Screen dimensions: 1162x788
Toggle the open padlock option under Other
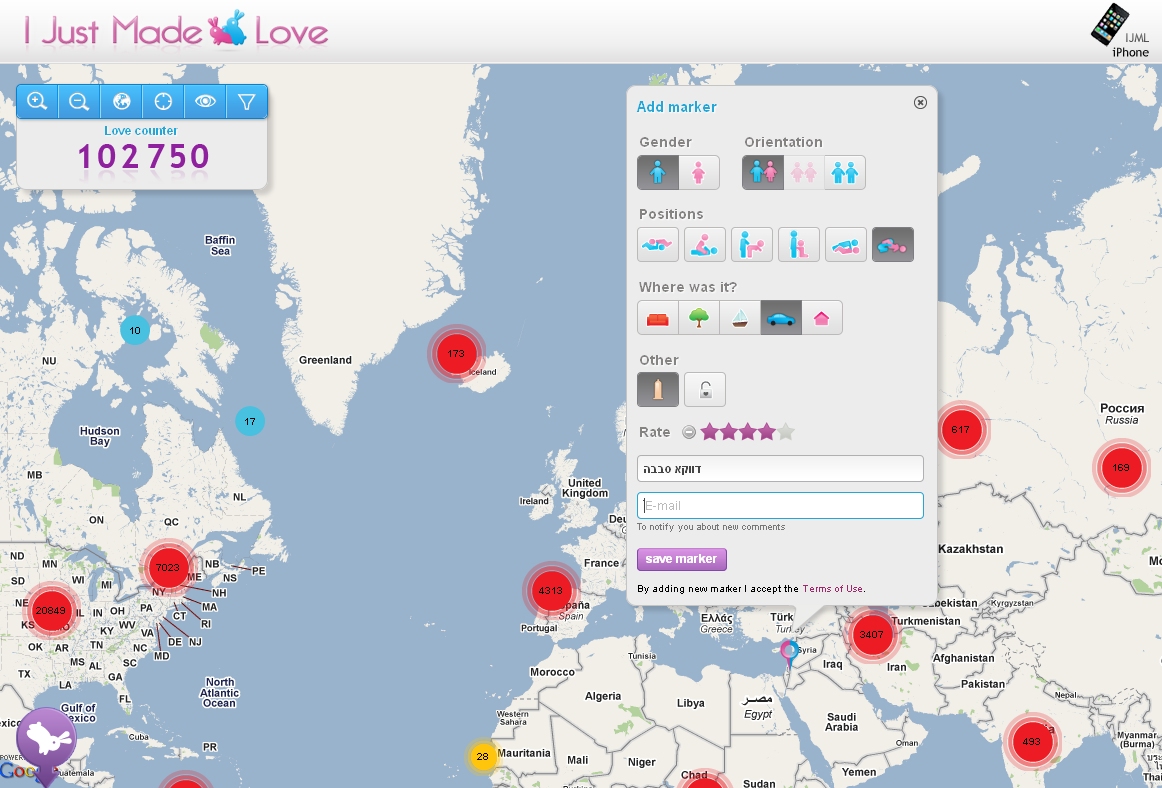click(x=705, y=390)
